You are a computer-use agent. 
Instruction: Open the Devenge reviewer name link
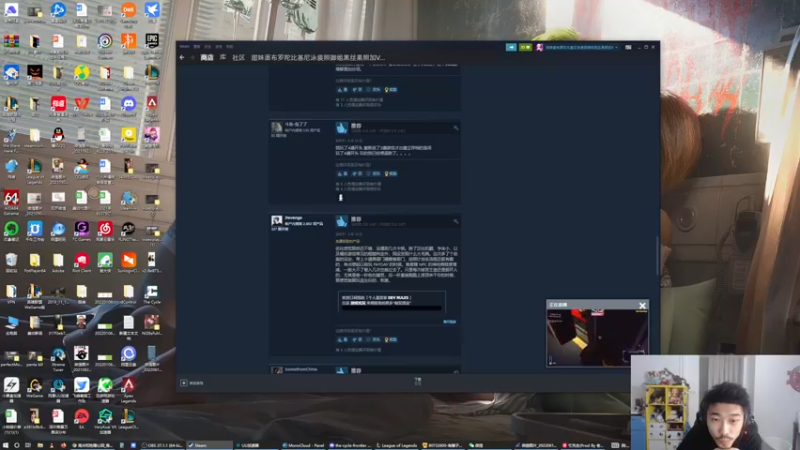[293, 218]
